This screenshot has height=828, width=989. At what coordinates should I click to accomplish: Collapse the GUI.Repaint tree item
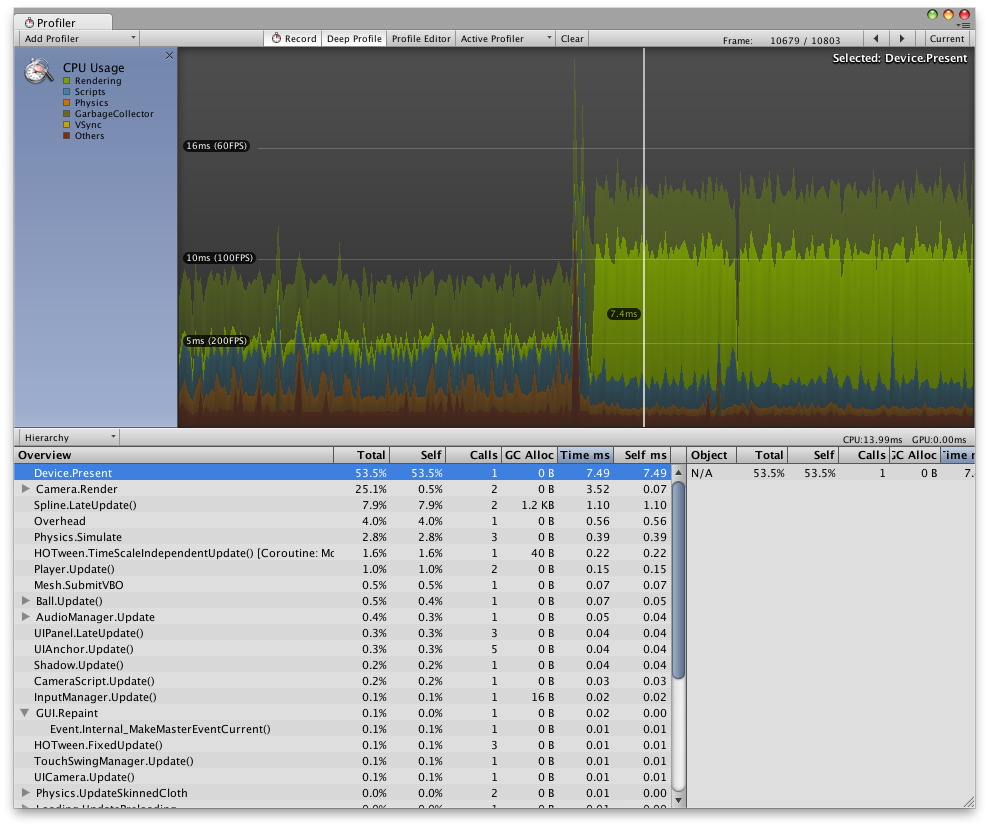[x=26, y=713]
